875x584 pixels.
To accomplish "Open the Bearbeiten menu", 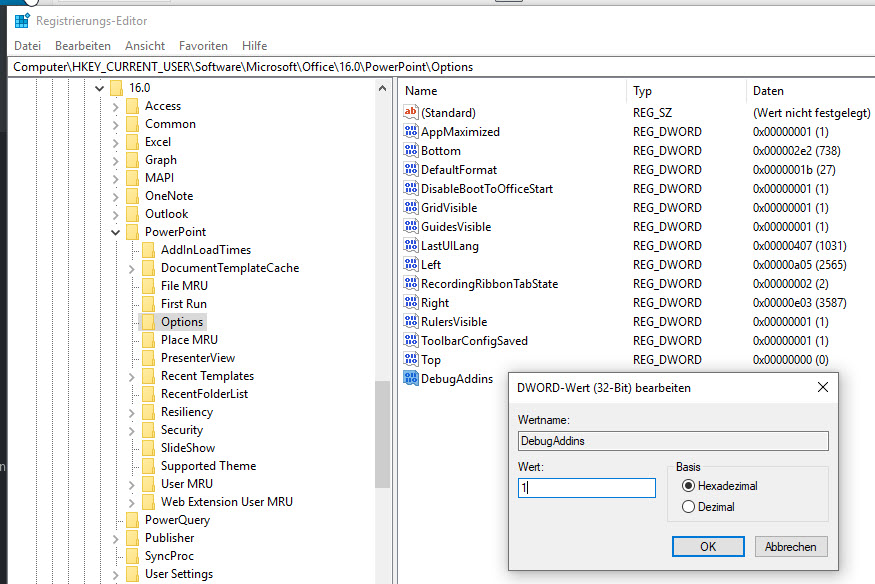I will 83,46.
